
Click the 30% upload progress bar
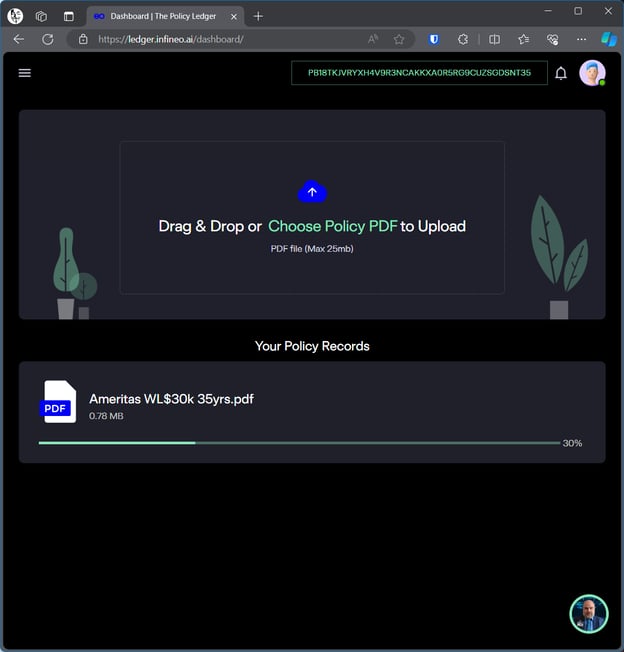[299, 443]
